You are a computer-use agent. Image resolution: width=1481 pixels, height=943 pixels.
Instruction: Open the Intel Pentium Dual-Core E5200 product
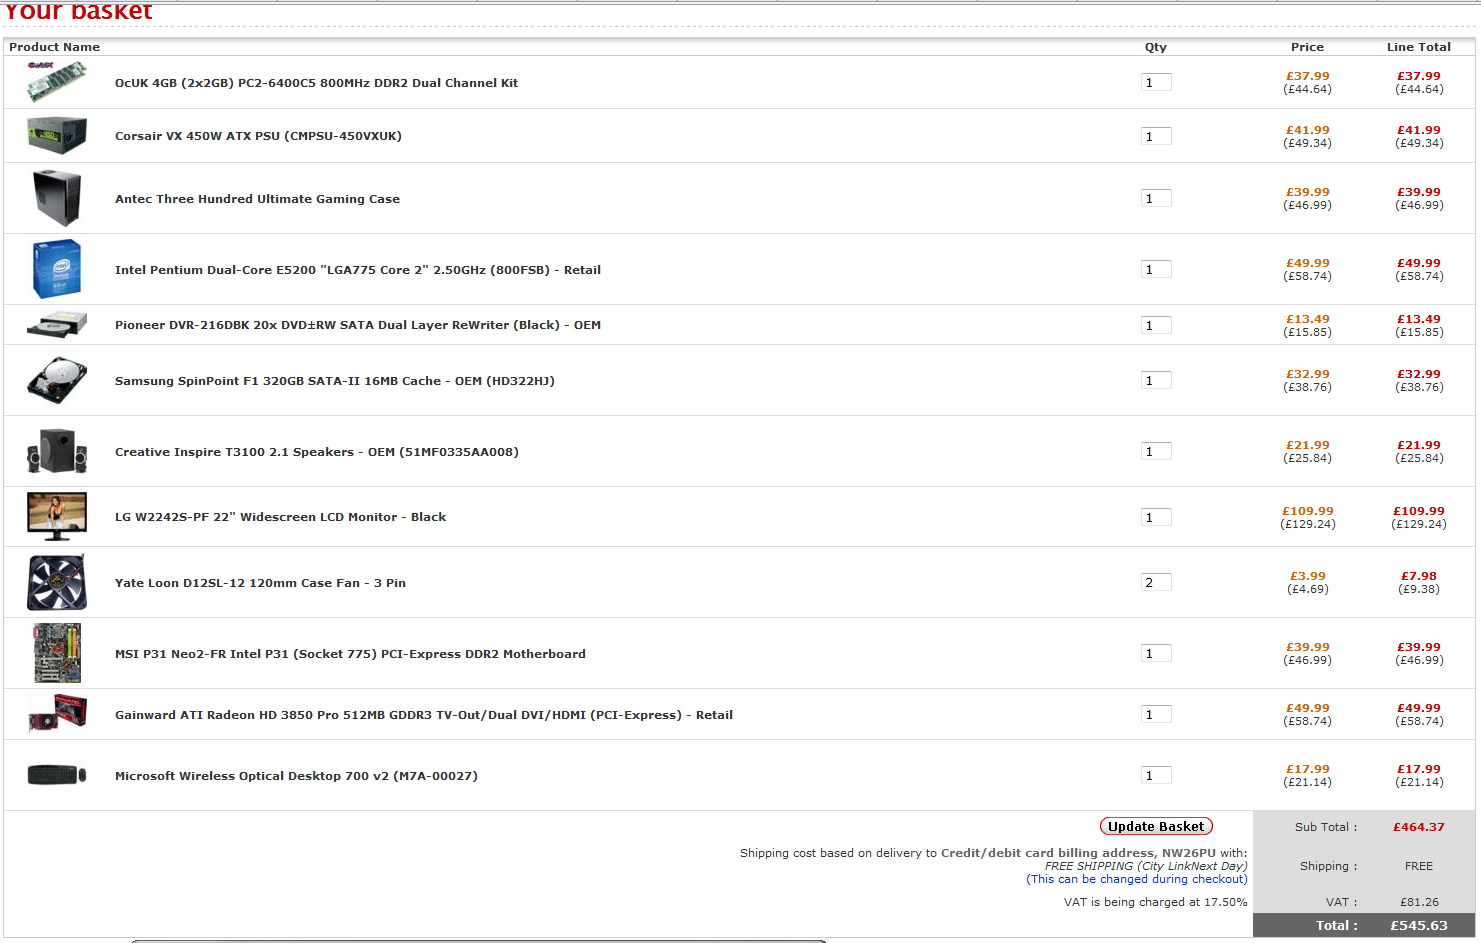coord(358,270)
